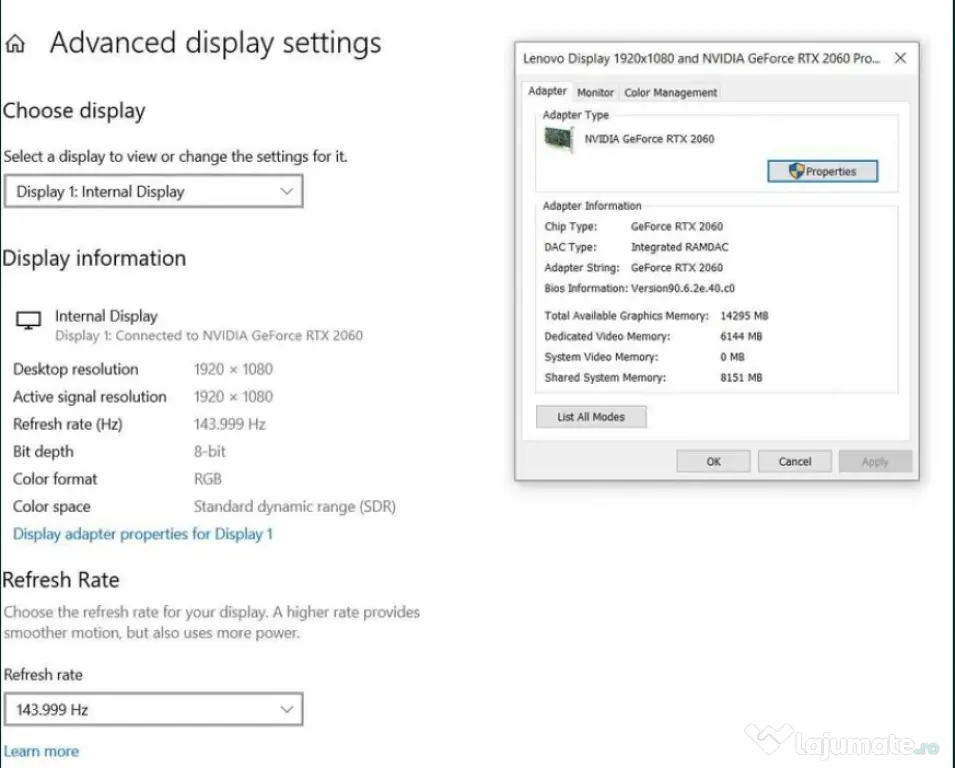Click the dialog title bar text
This screenshot has height=768, width=955.
pyautogui.click(x=701, y=58)
